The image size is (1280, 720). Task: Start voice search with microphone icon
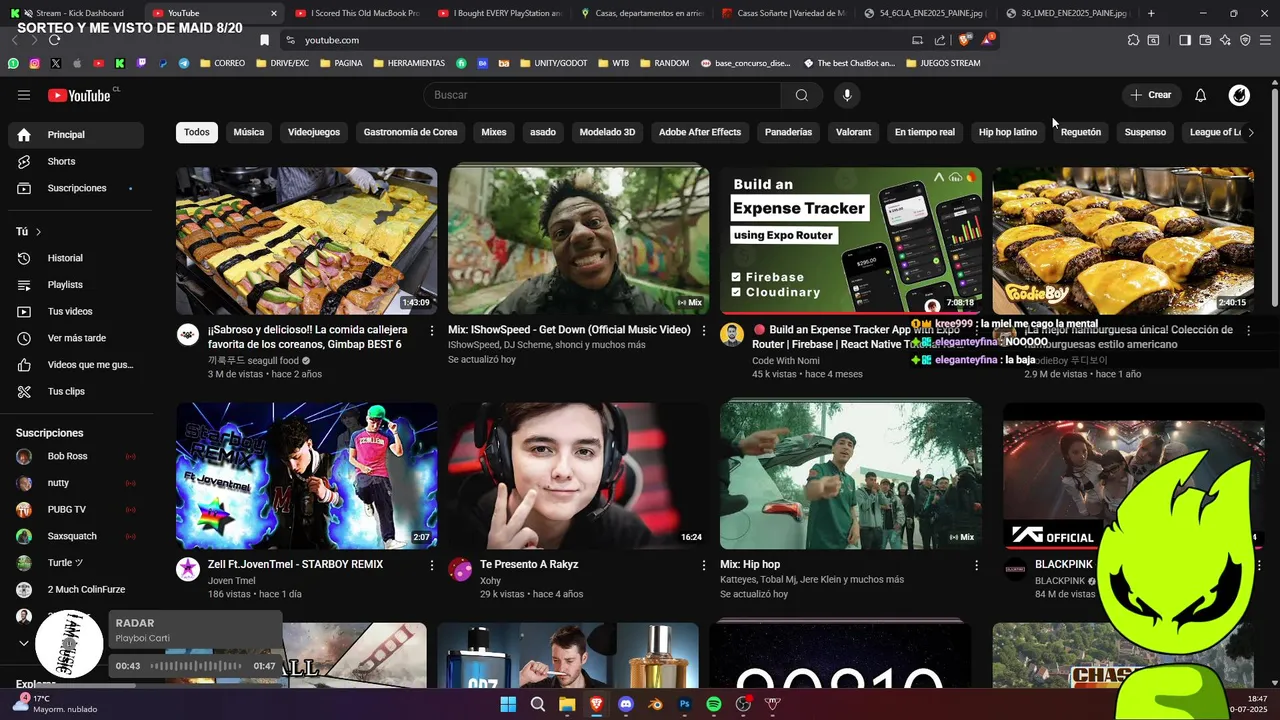point(847,95)
